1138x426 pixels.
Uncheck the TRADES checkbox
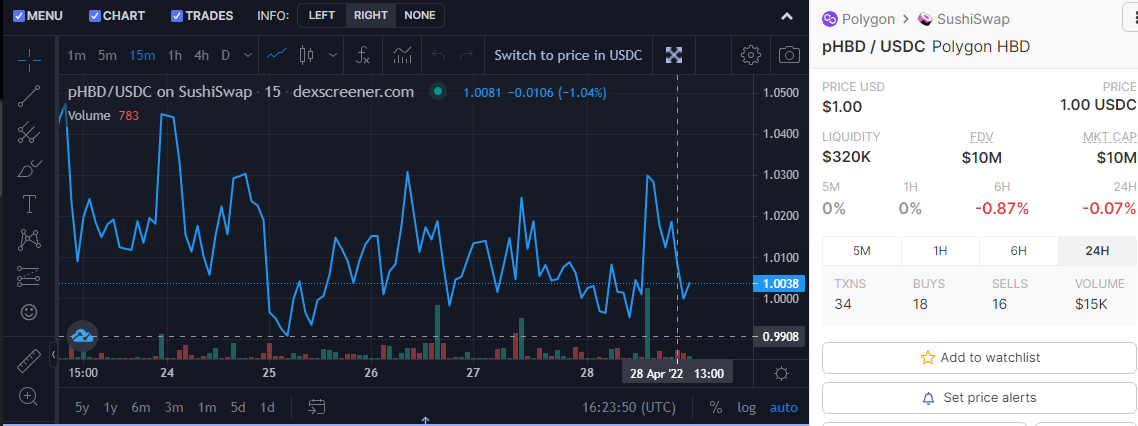tap(177, 16)
